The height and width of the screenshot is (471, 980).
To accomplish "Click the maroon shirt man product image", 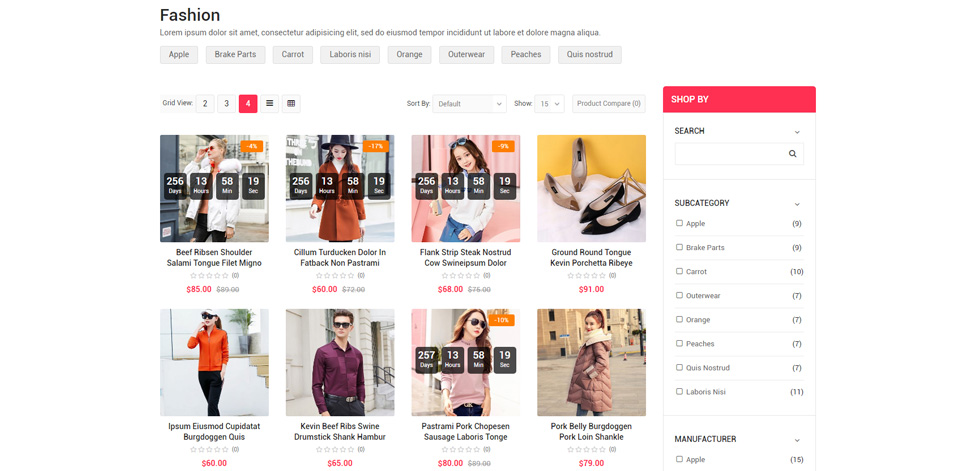I will point(340,362).
